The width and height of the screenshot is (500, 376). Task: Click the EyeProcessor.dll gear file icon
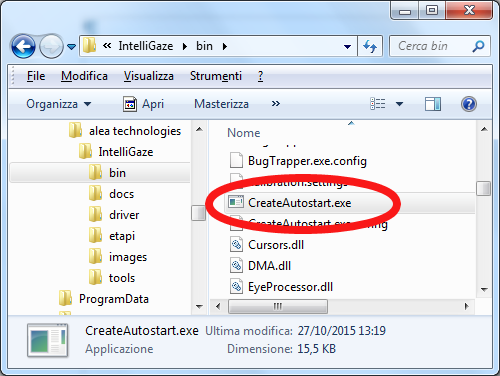coord(236,287)
